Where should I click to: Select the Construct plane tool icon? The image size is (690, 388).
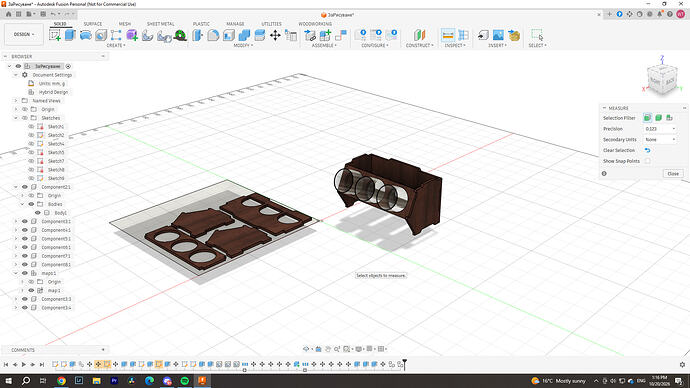[419, 35]
